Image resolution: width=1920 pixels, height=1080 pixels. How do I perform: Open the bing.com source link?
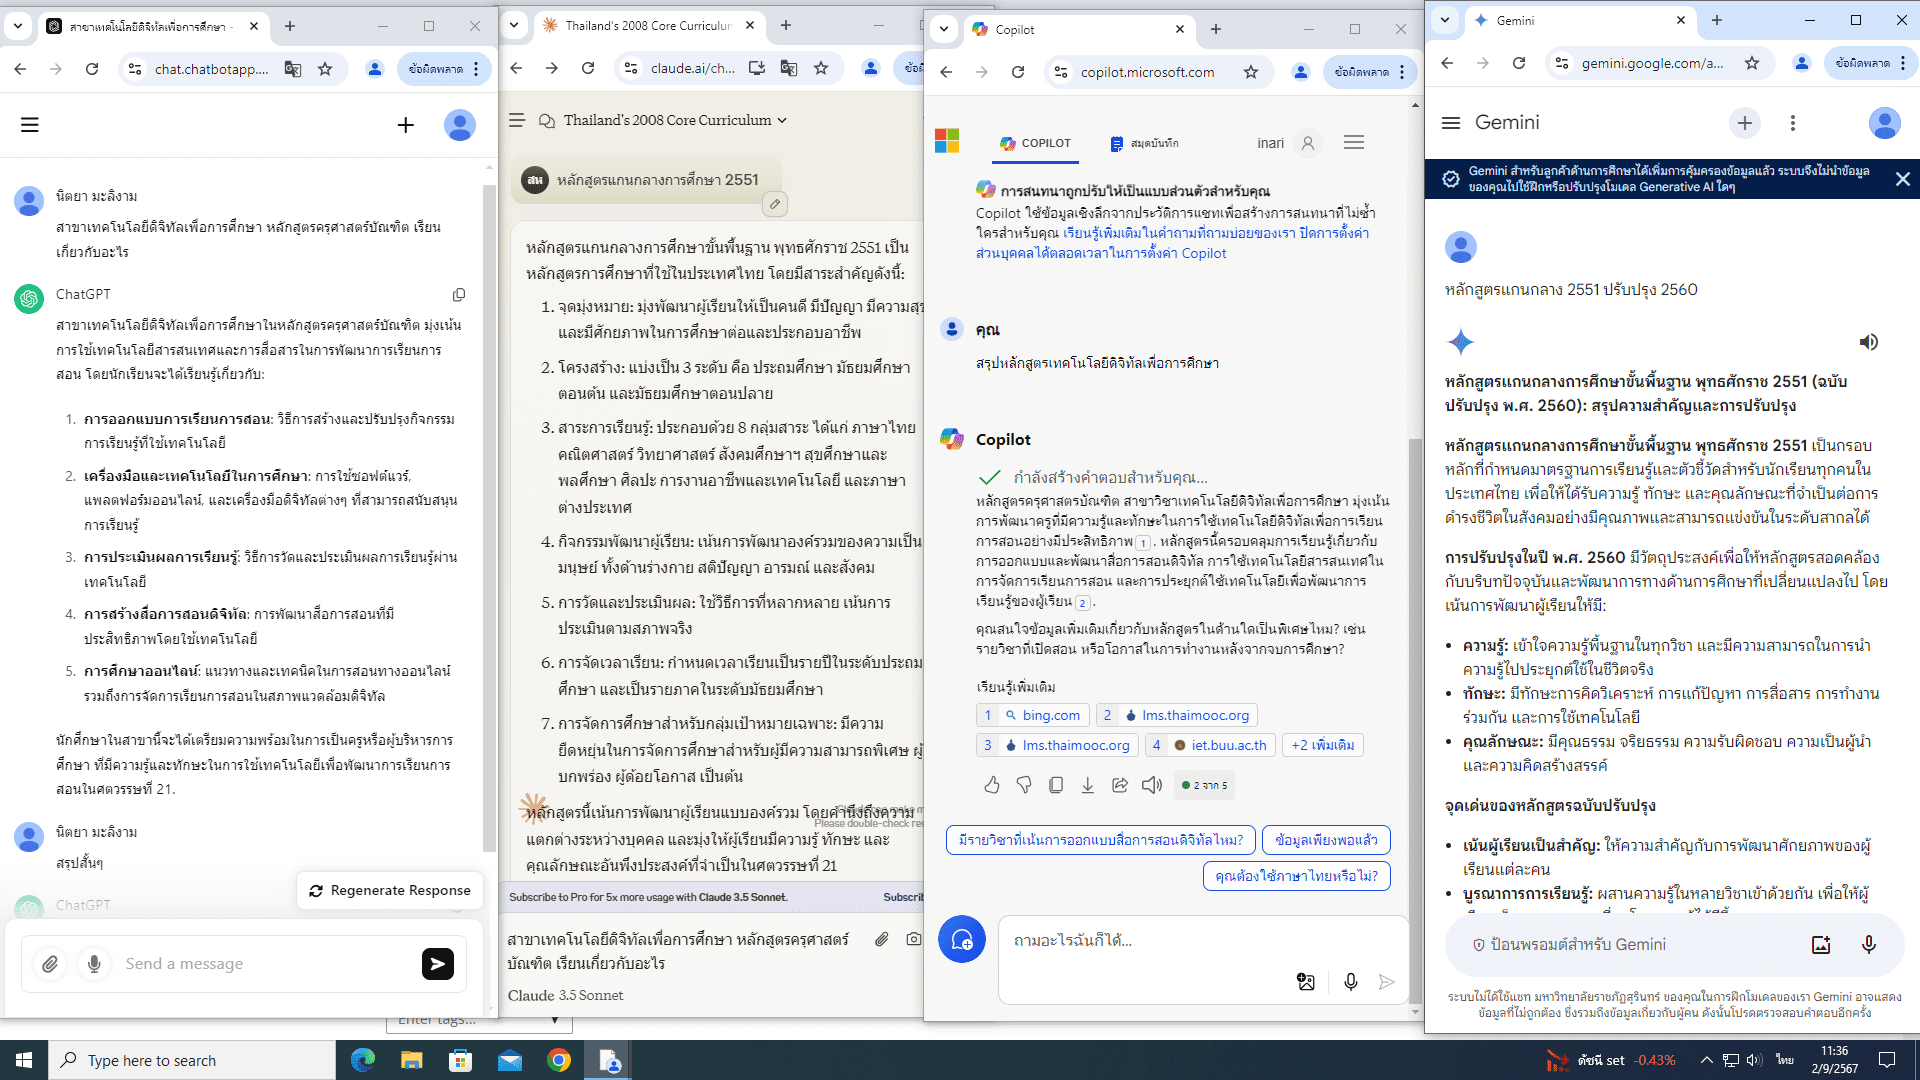click(x=1041, y=715)
